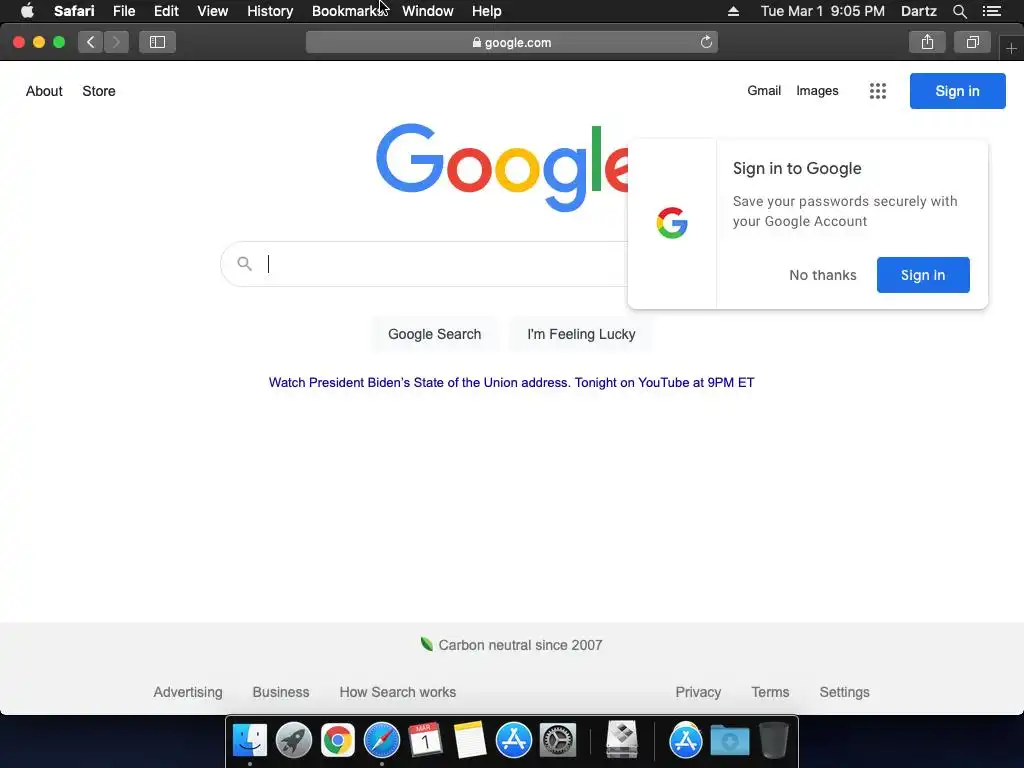Open the About link
Viewport: 1024px width, 768px height.
click(44, 91)
